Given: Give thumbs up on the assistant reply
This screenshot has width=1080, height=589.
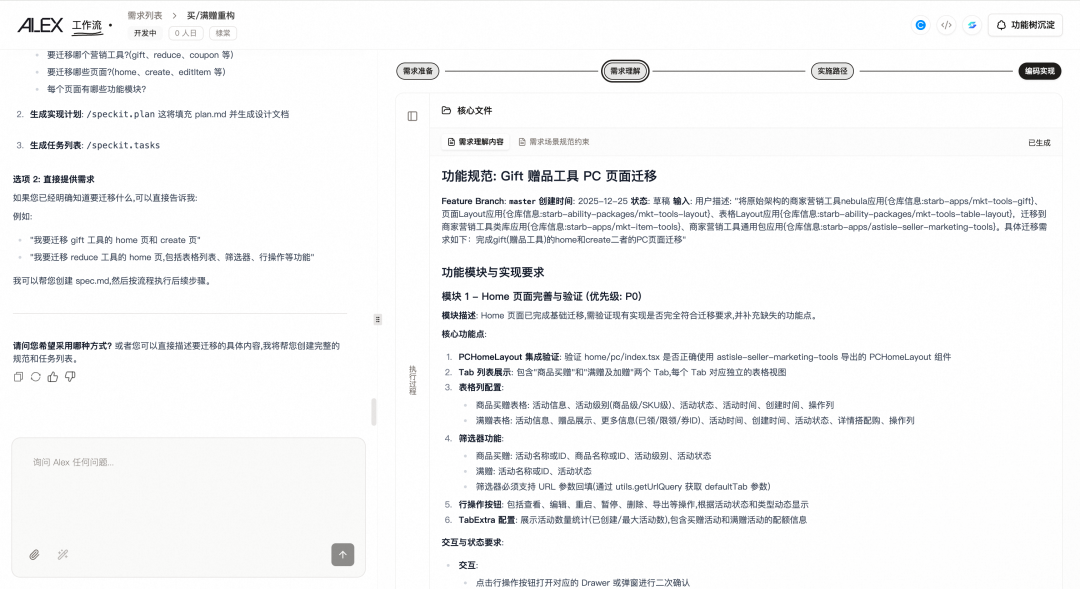Looking at the screenshot, I should [x=52, y=377].
